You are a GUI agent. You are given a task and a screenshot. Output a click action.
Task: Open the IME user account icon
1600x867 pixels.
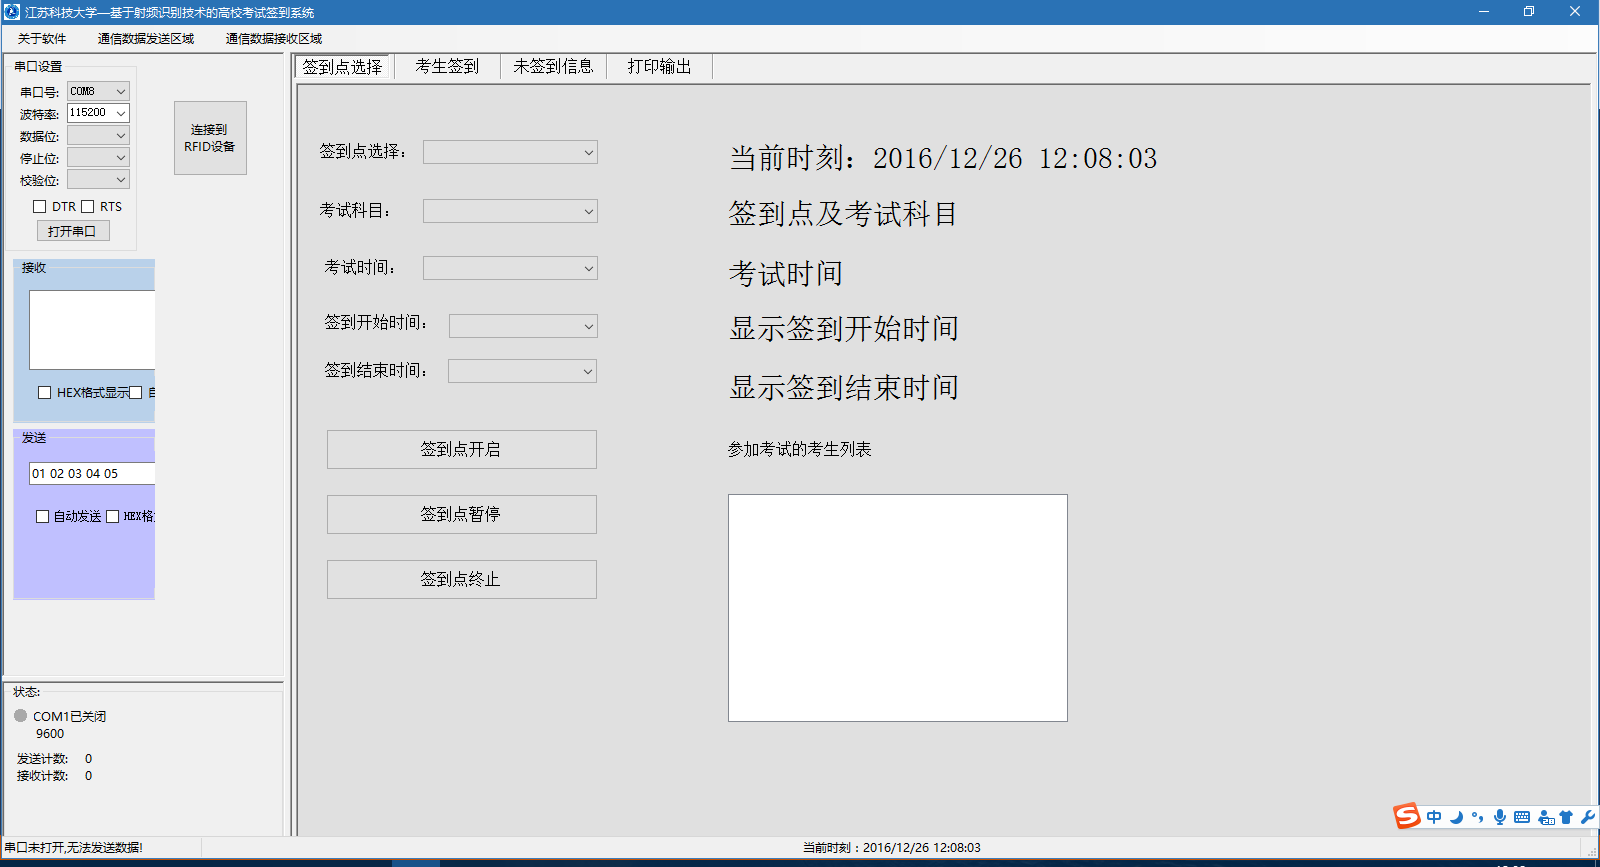[1546, 817]
